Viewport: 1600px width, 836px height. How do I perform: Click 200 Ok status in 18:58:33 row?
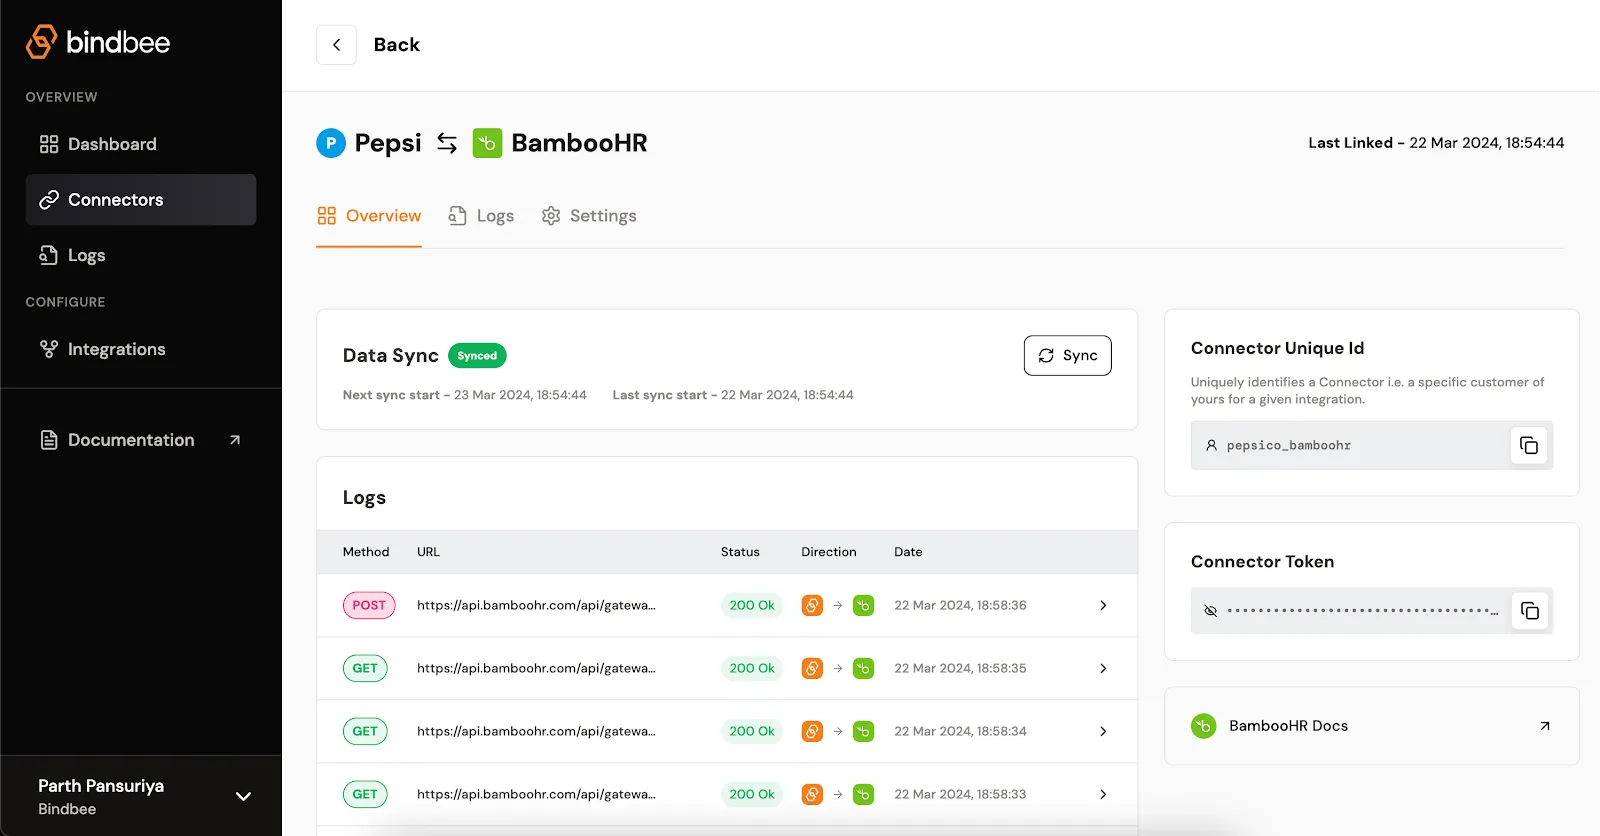pyautogui.click(x=752, y=794)
